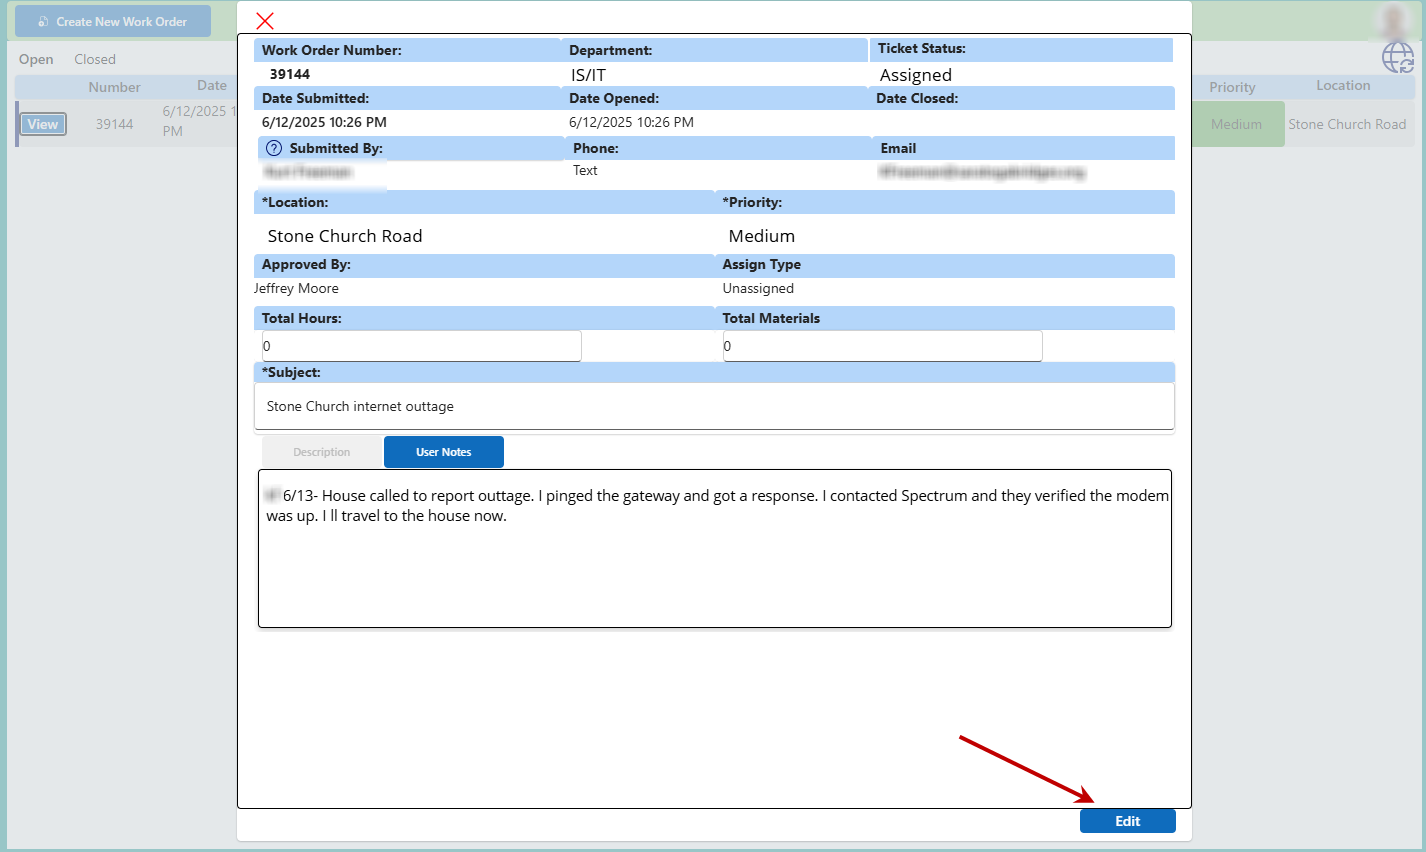The image size is (1426, 852).
Task: Switch to the Description tab
Action: [321, 452]
